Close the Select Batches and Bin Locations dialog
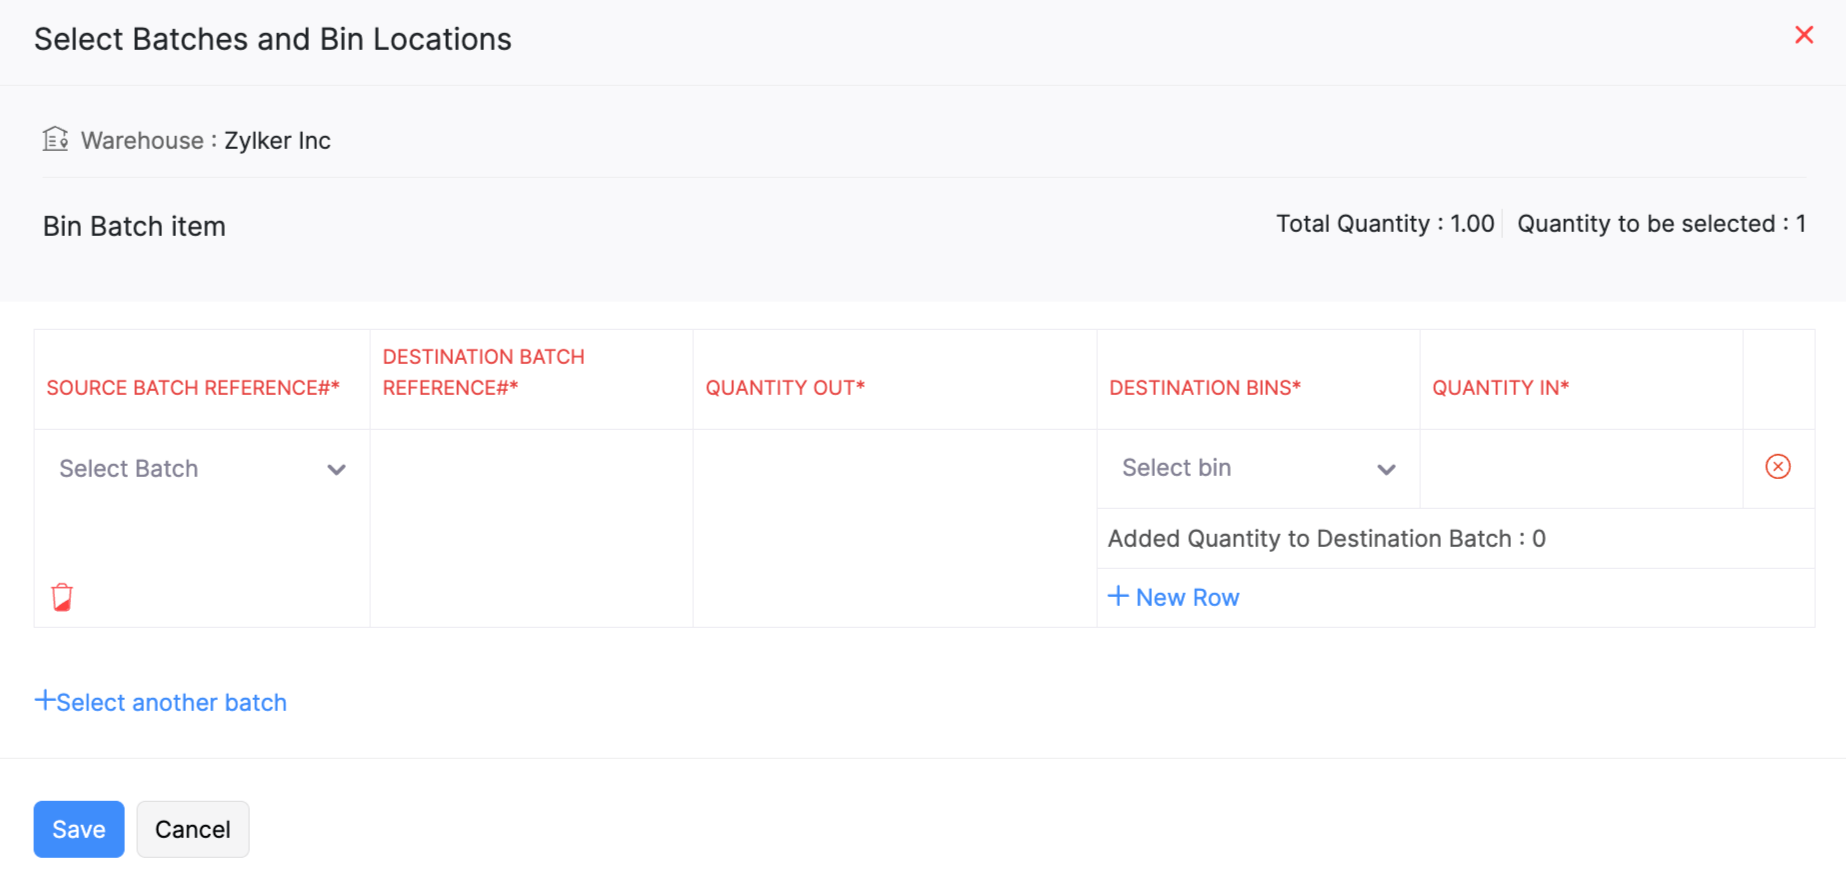1846x885 pixels. [x=1803, y=36]
